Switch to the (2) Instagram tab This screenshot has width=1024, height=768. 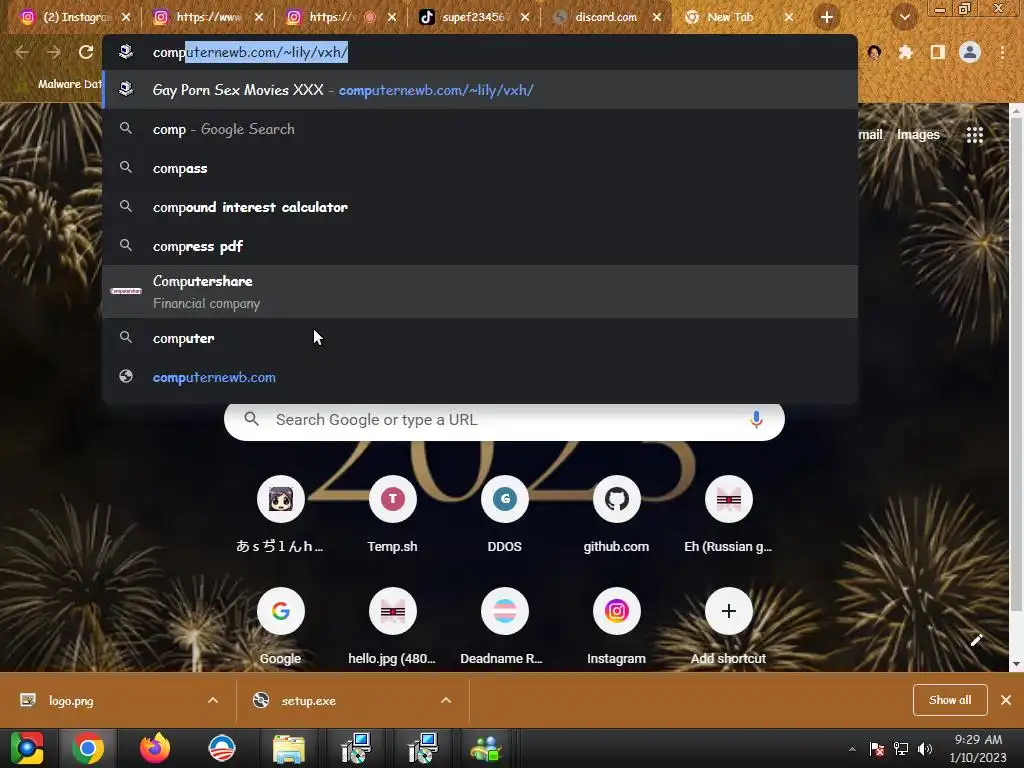pos(74,17)
